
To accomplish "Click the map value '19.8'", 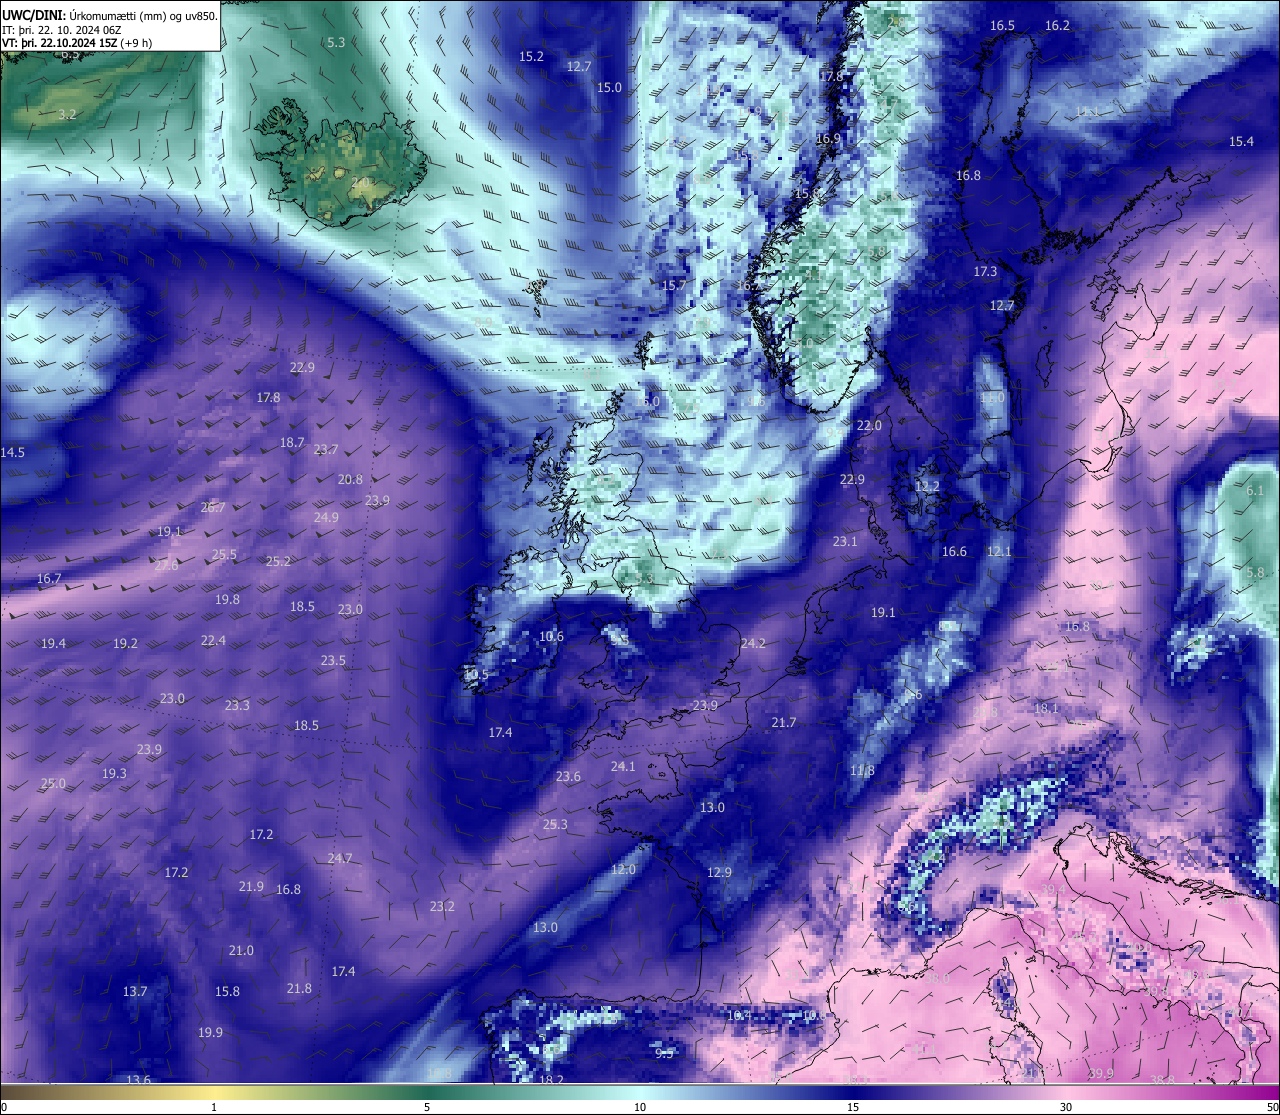I will pyautogui.click(x=227, y=599).
